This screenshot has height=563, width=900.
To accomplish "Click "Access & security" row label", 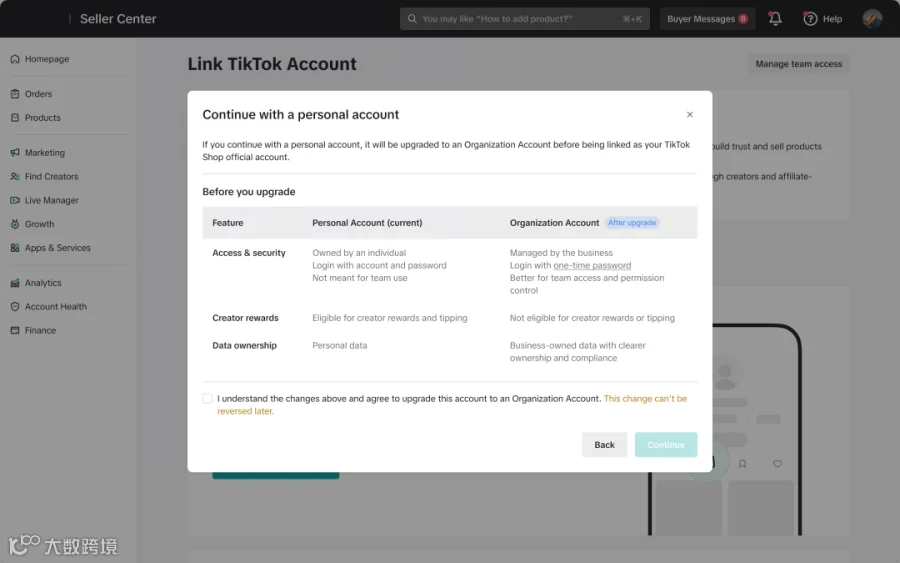I will 249,253.
